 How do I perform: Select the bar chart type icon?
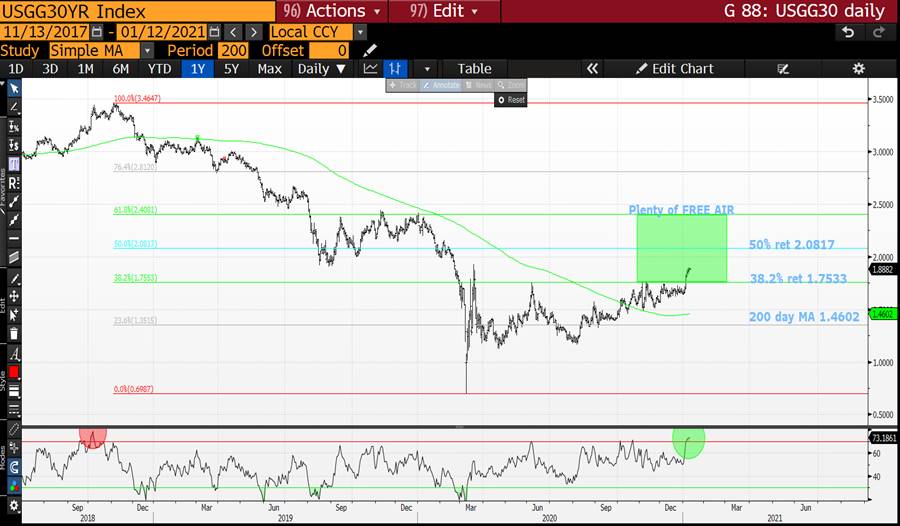click(397, 68)
